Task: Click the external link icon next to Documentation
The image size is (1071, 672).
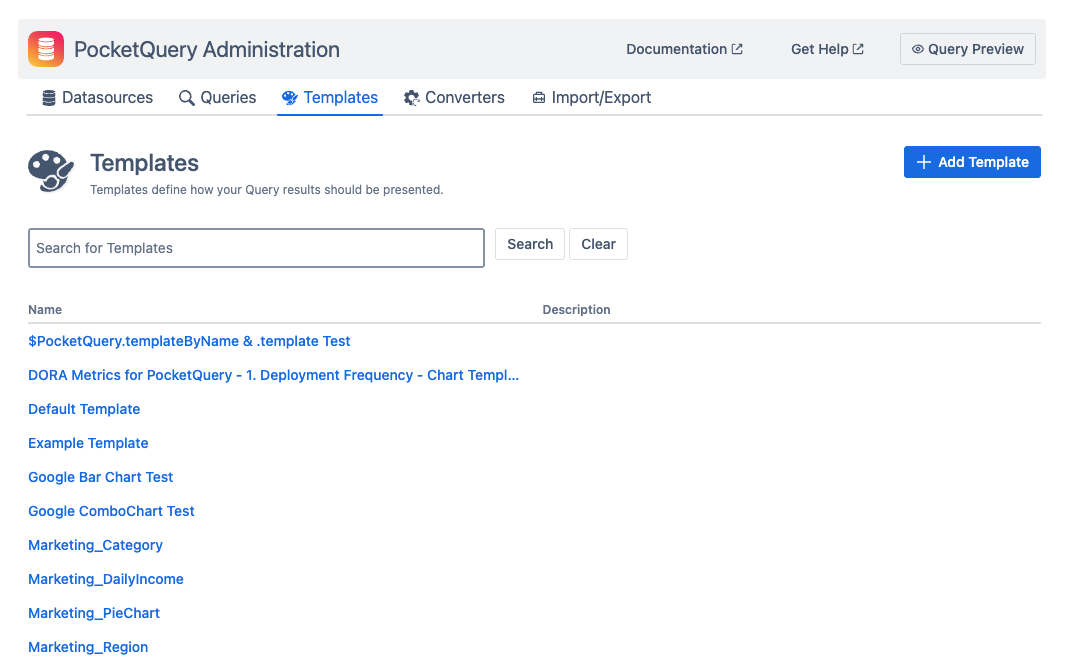Action: 737,48
